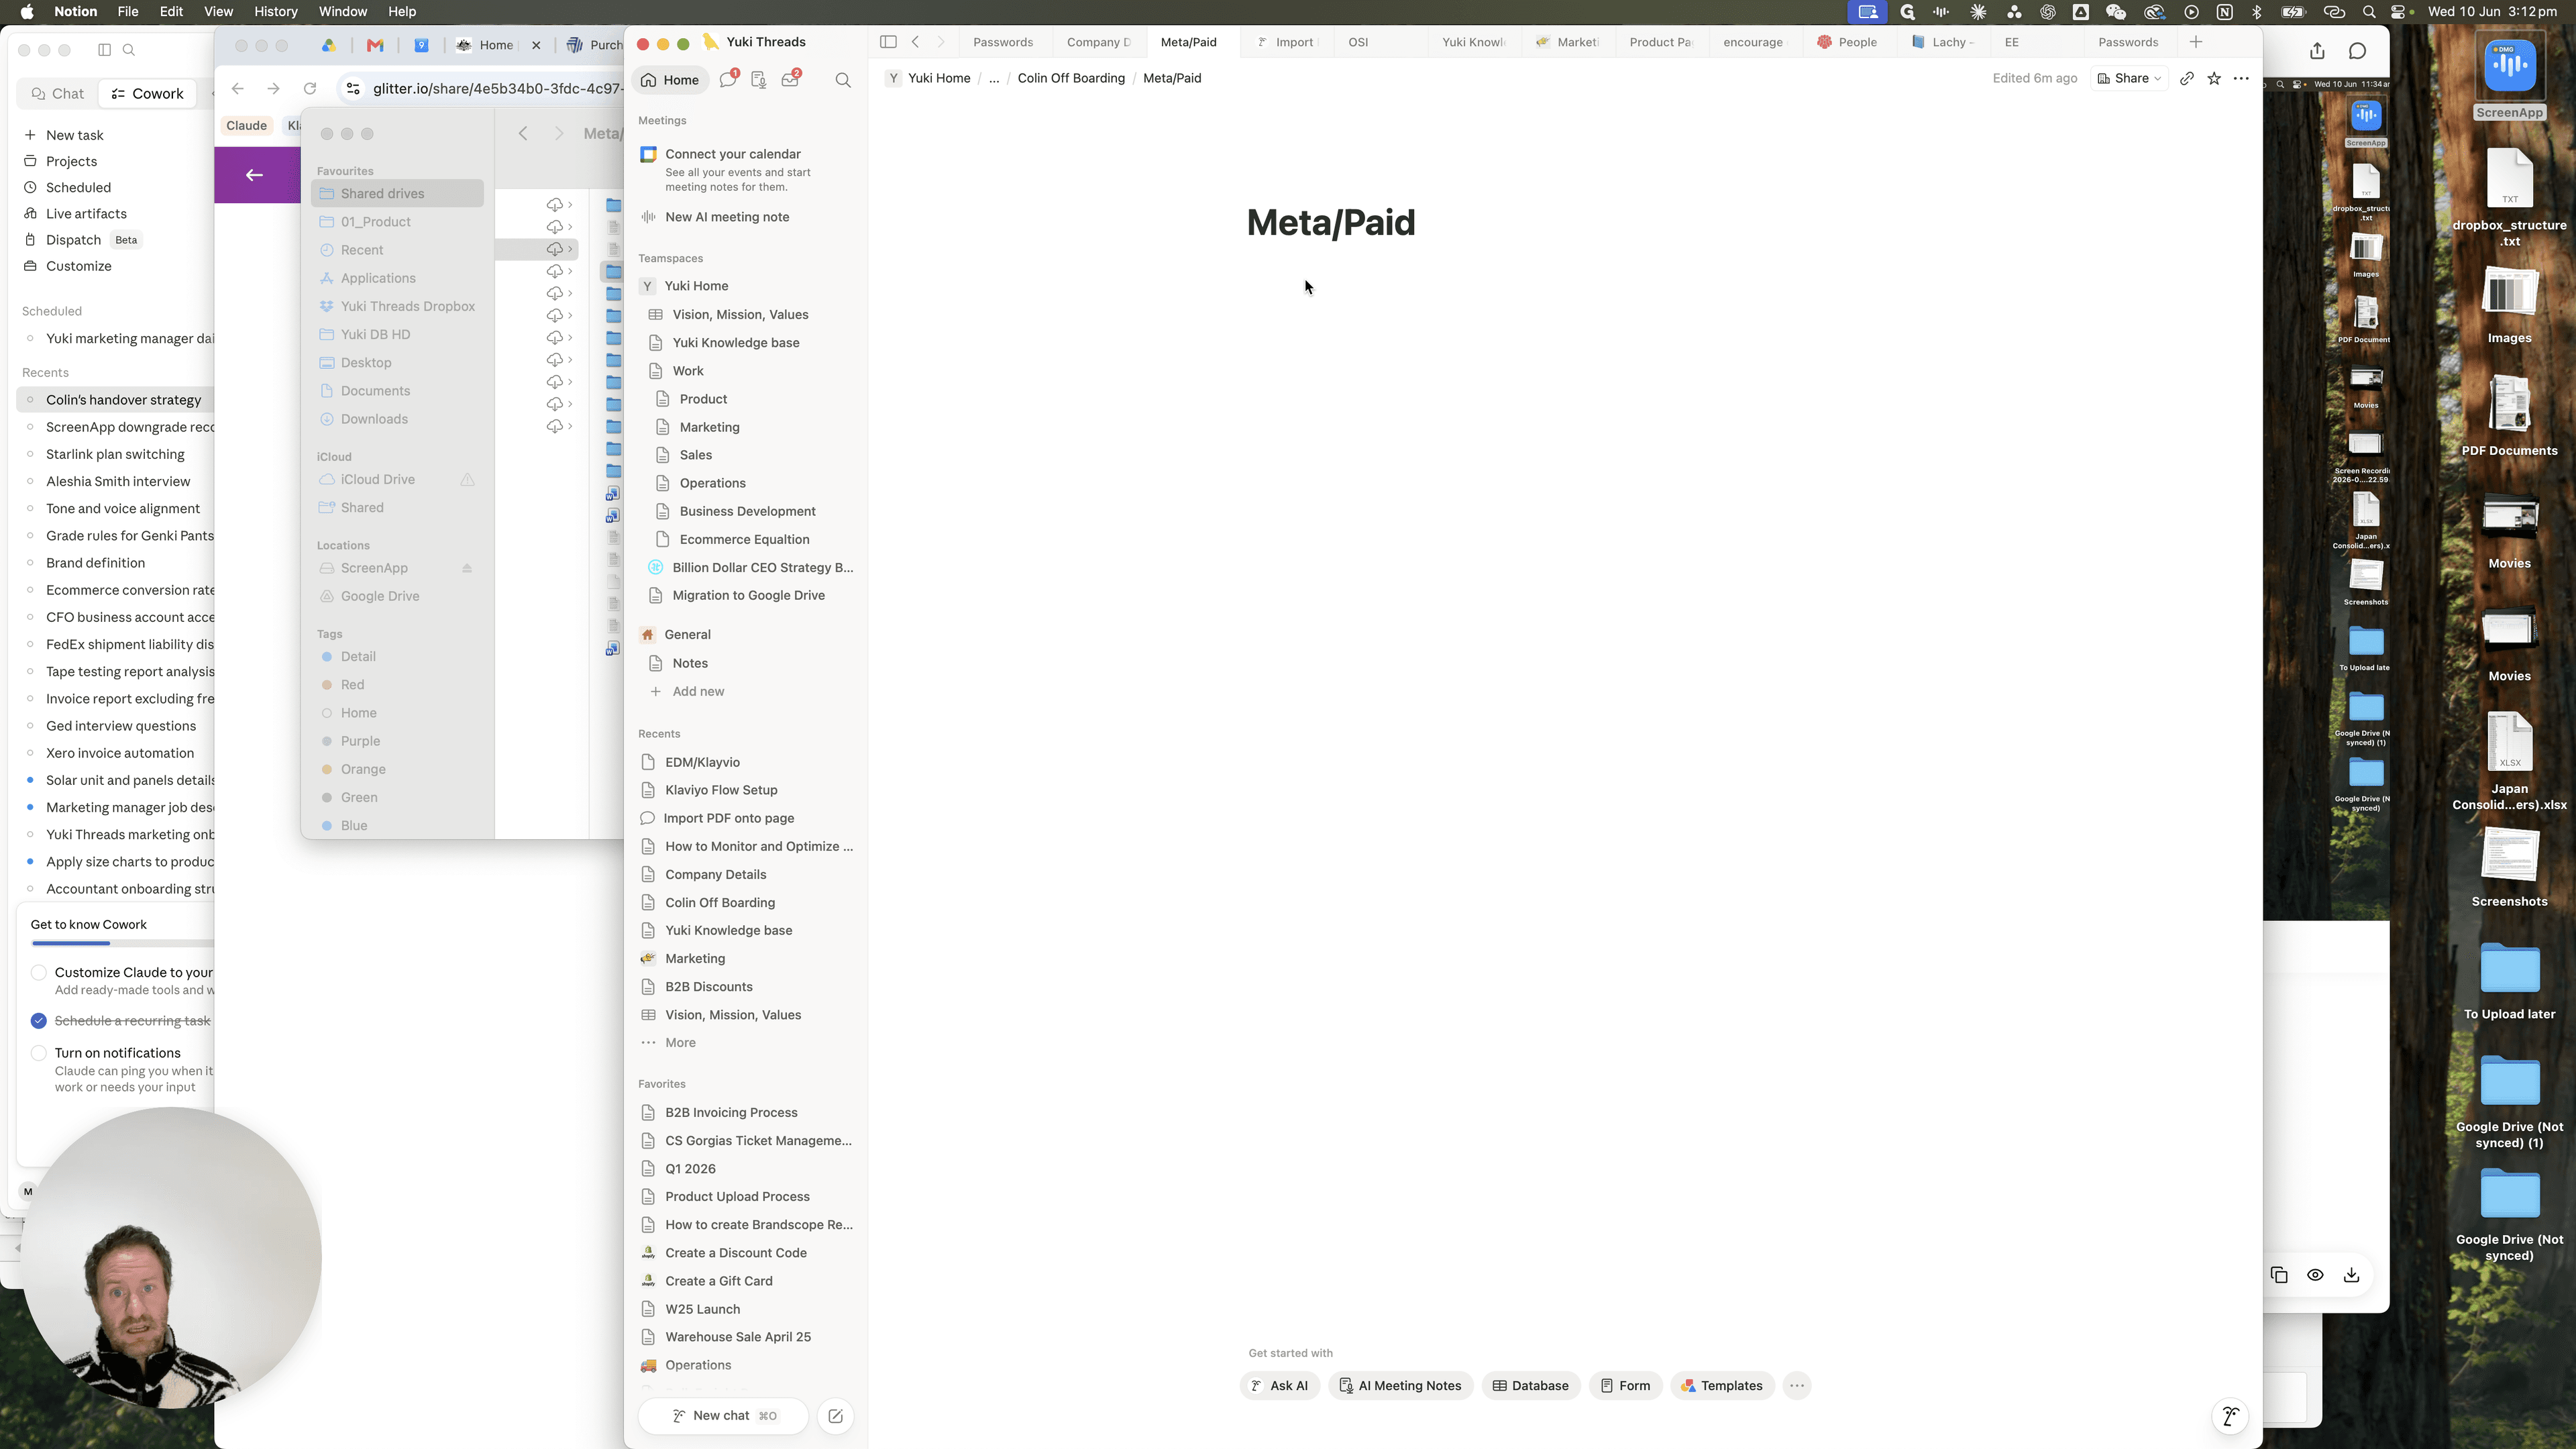
Task: Click the Notion back navigation arrow
Action: pos(915,42)
